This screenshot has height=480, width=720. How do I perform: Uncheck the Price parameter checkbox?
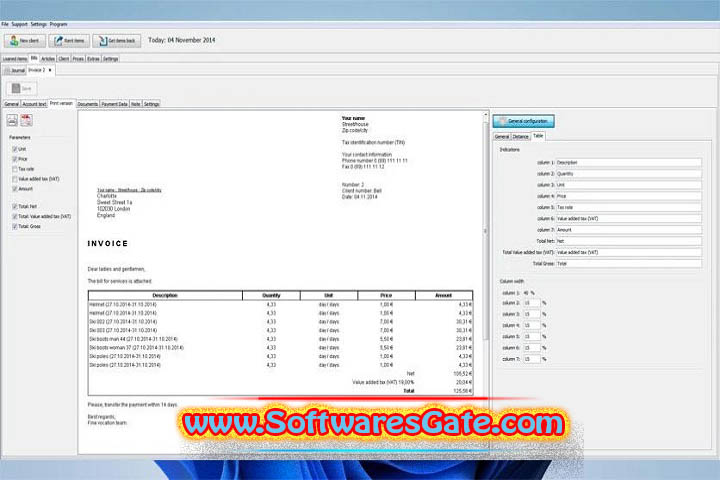click(x=15, y=159)
